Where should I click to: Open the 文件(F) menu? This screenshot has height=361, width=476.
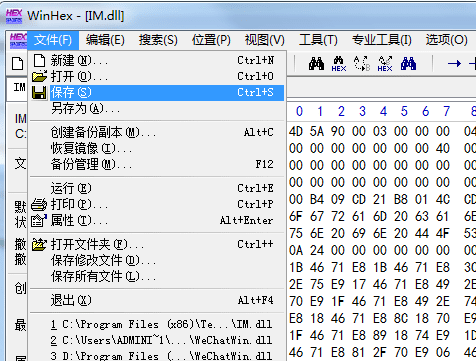coord(53,40)
